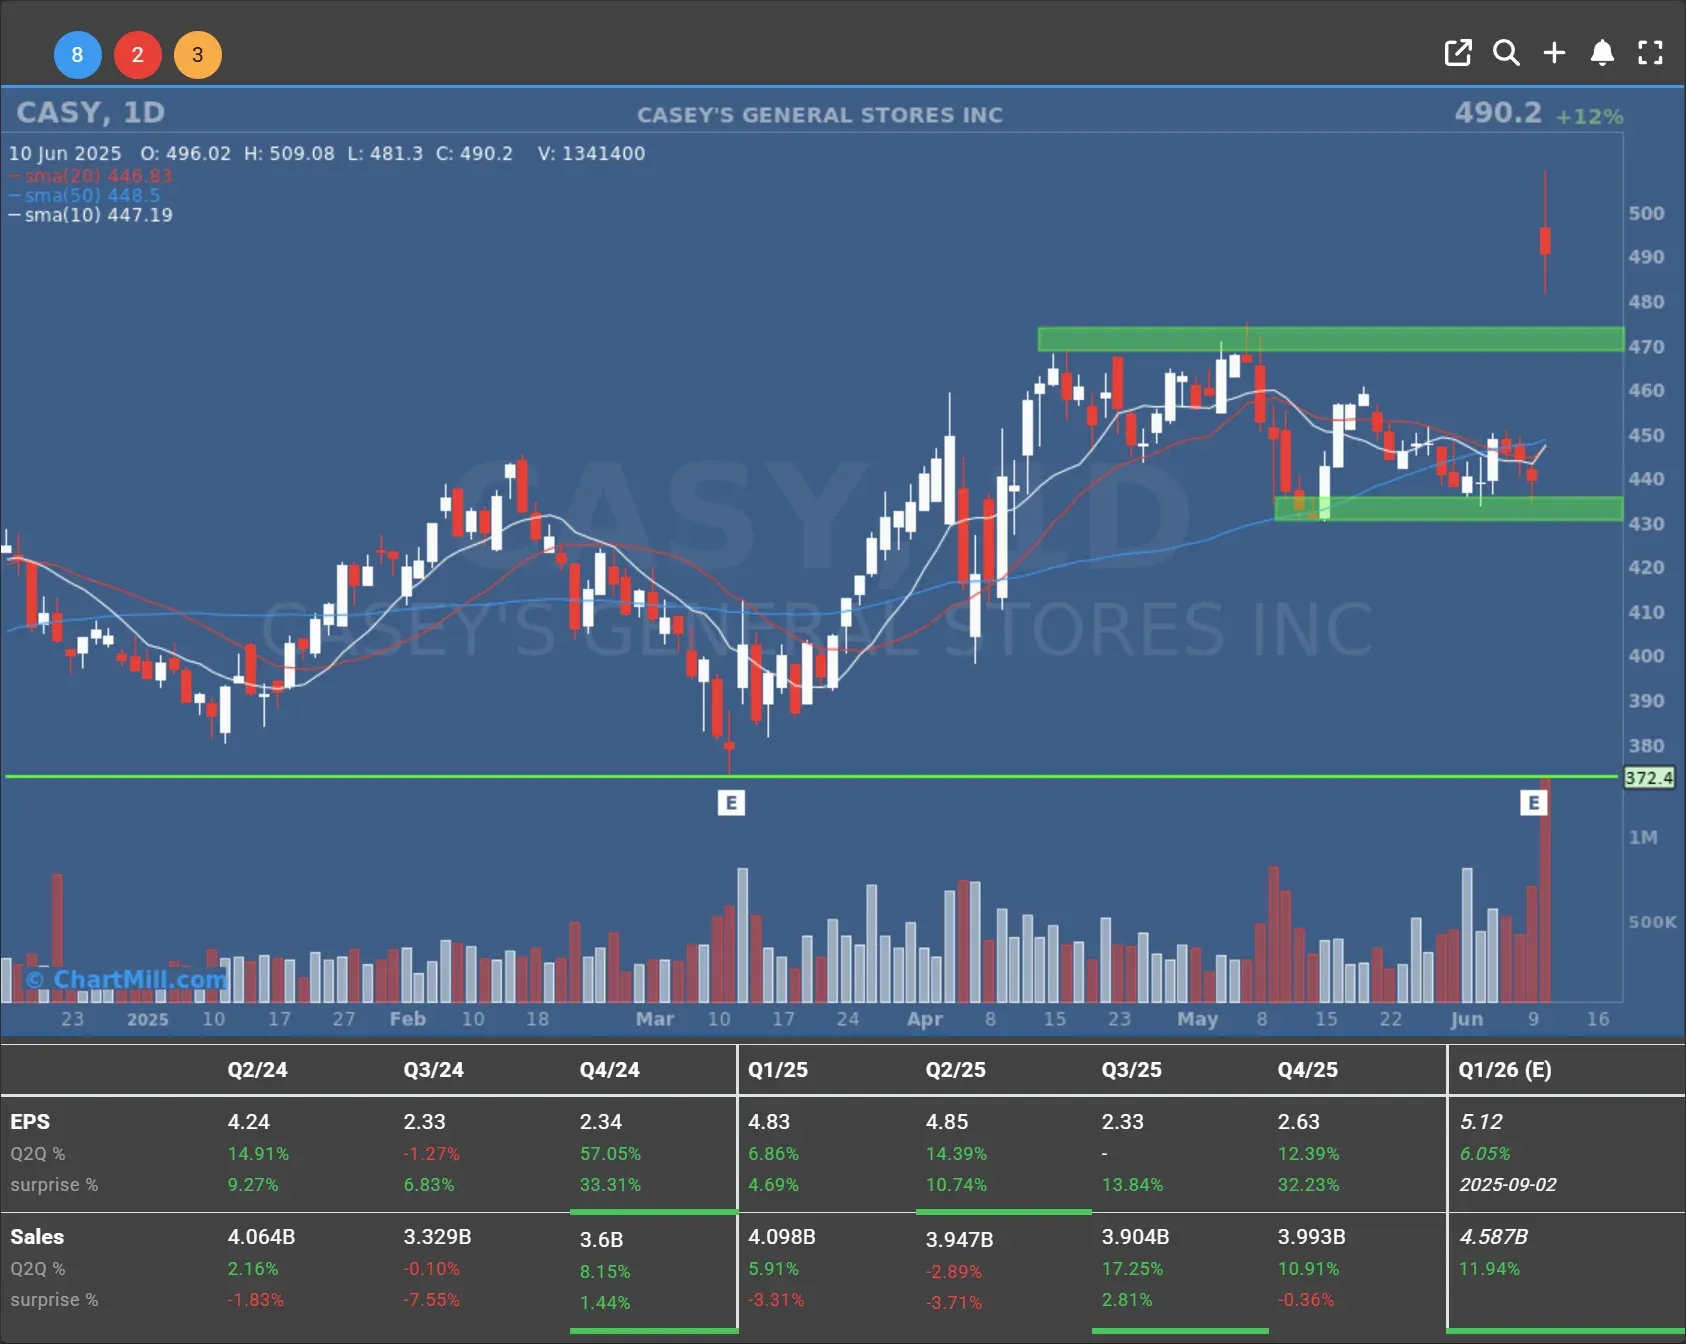The image size is (1686, 1344).
Task: Click CASEY'S GENERAL STORES INC title
Action: (820, 115)
